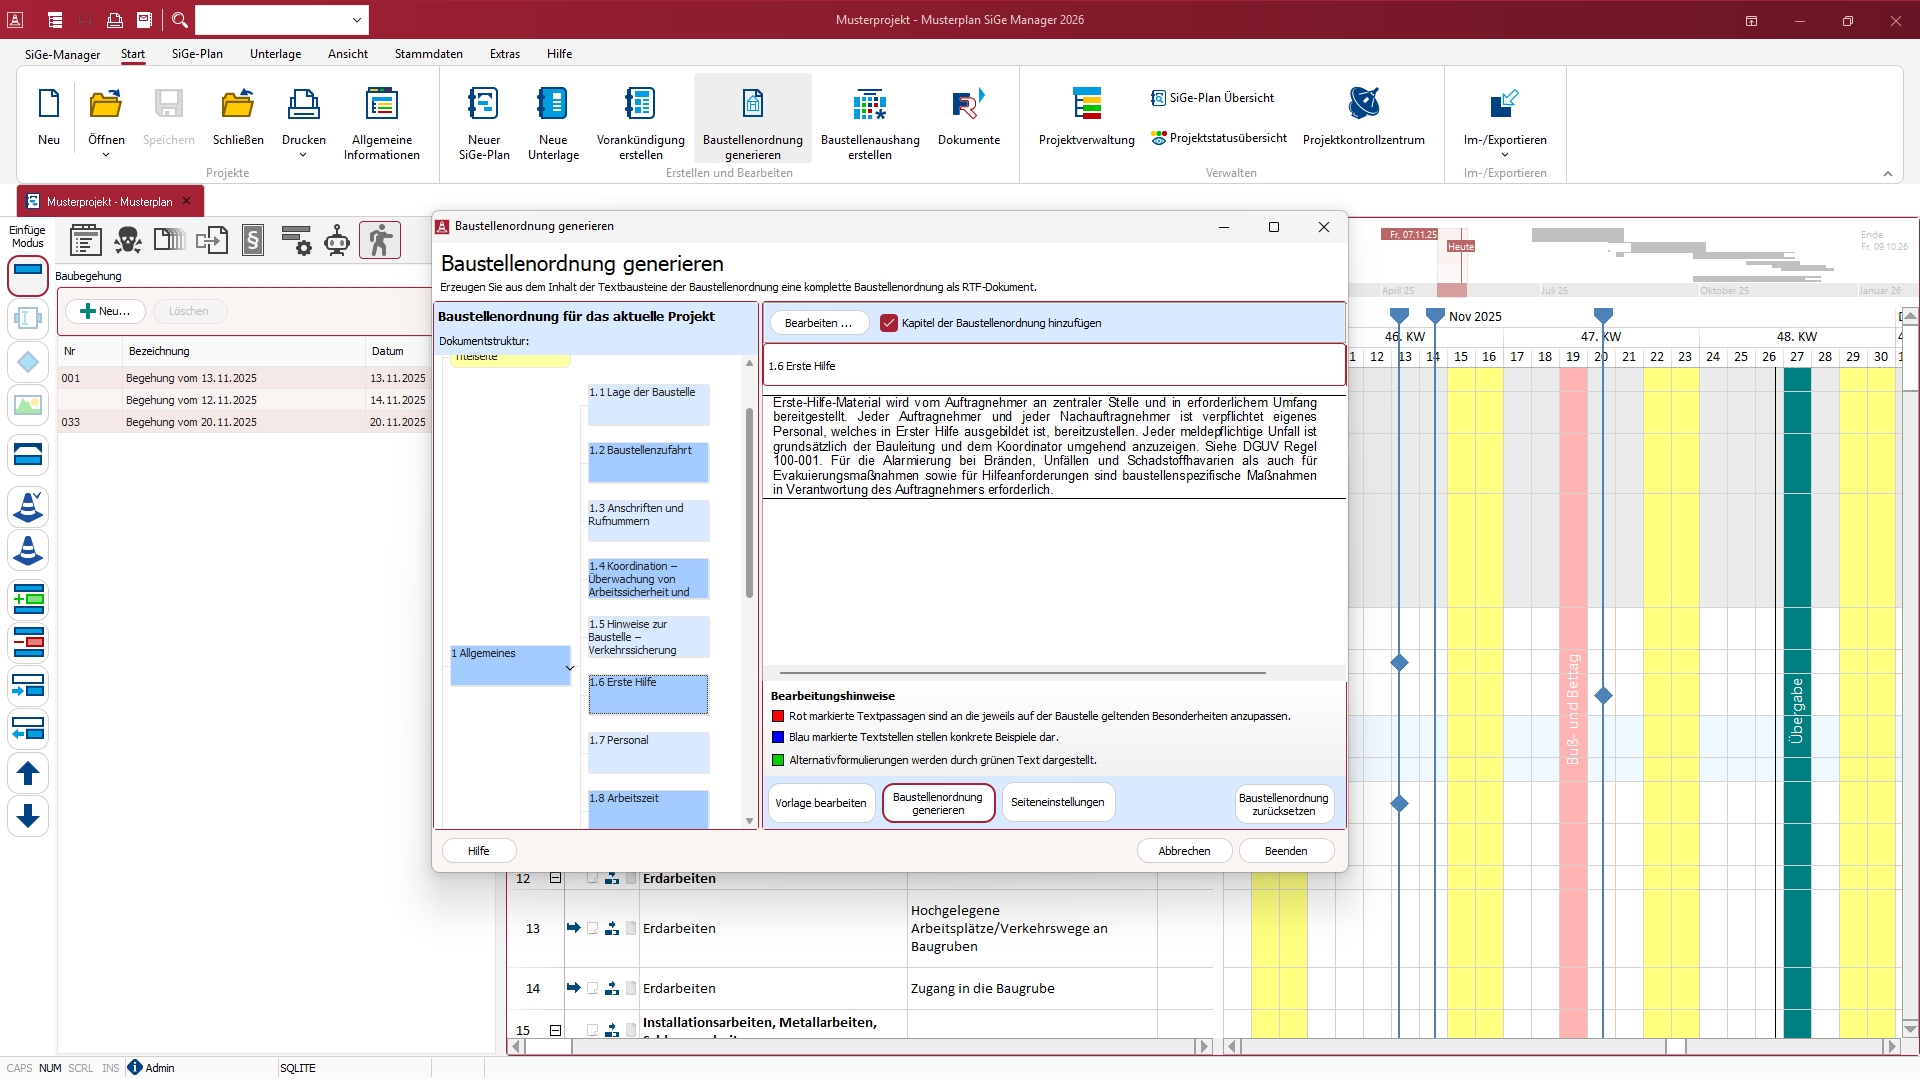Viewport: 1920px width, 1080px height.
Task: Toggle checkbox in Erdarbeiten row 13
Action: (593, 929)
